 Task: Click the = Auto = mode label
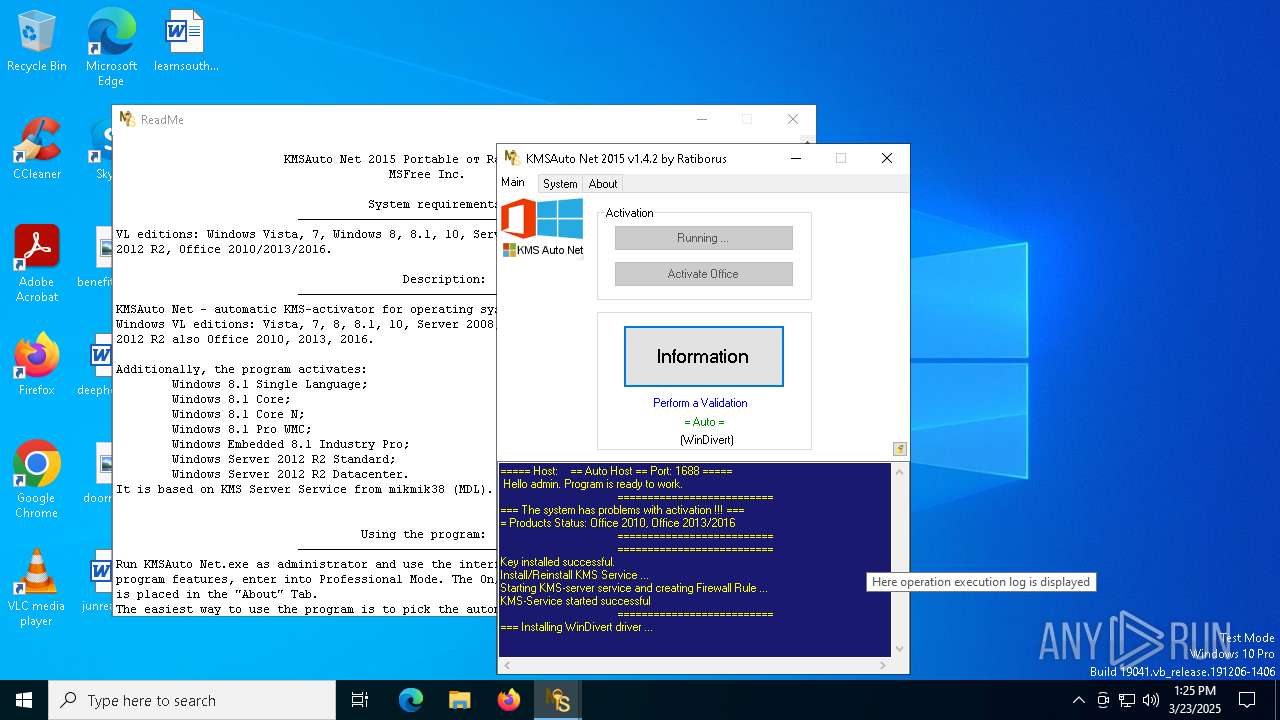click(x=704, y=422)
